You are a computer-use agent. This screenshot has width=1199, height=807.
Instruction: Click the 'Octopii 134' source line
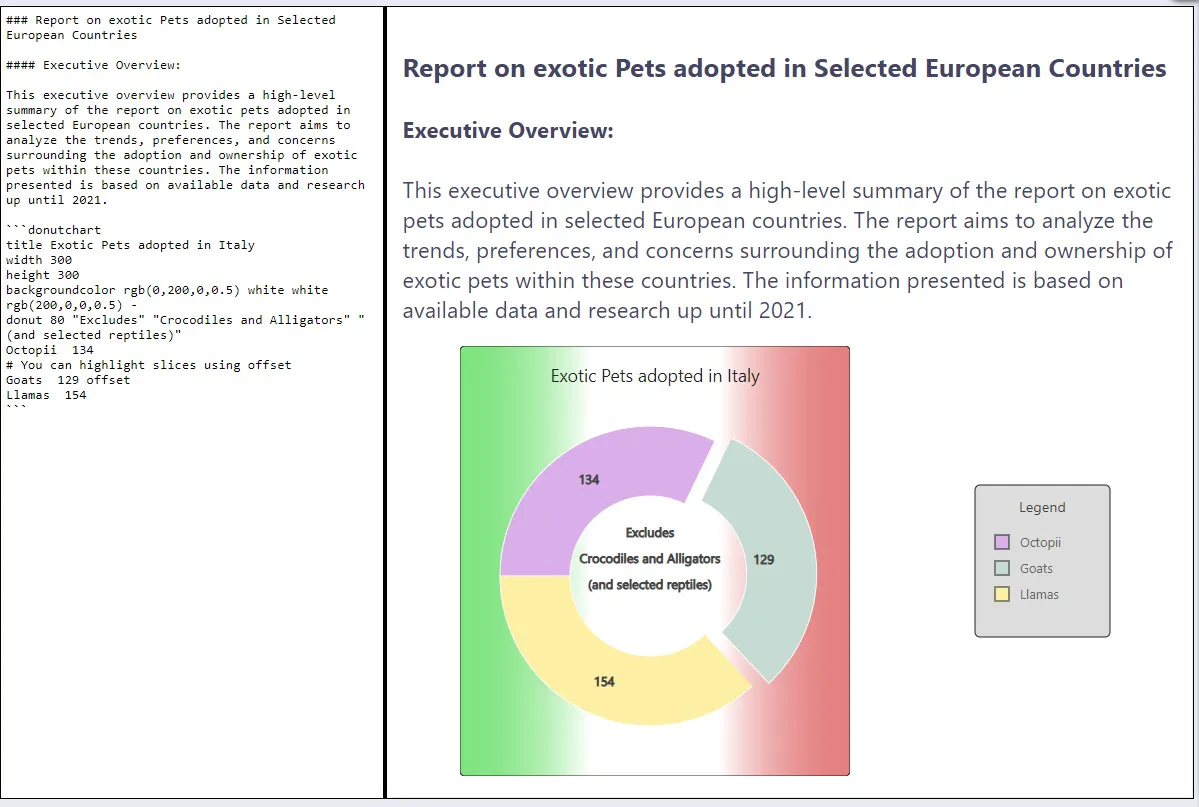point(50,350)
